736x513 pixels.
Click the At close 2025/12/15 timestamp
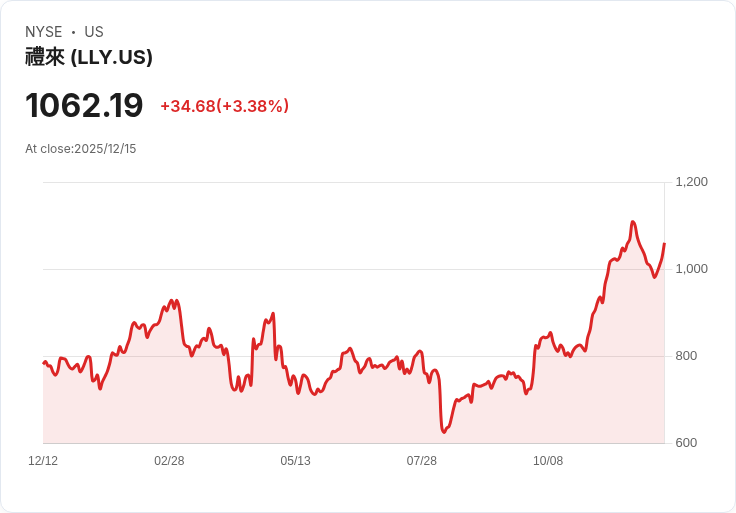81,149
